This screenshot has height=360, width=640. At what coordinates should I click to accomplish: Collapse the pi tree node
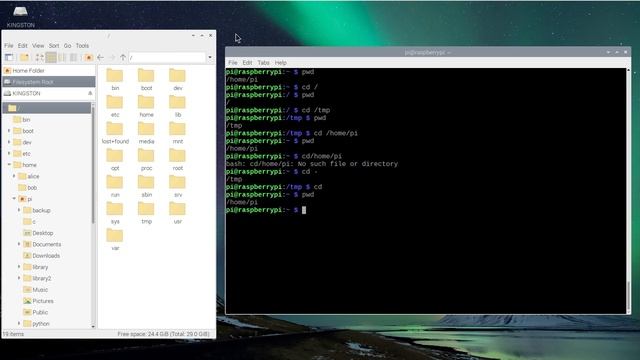(x=14, y=199)
